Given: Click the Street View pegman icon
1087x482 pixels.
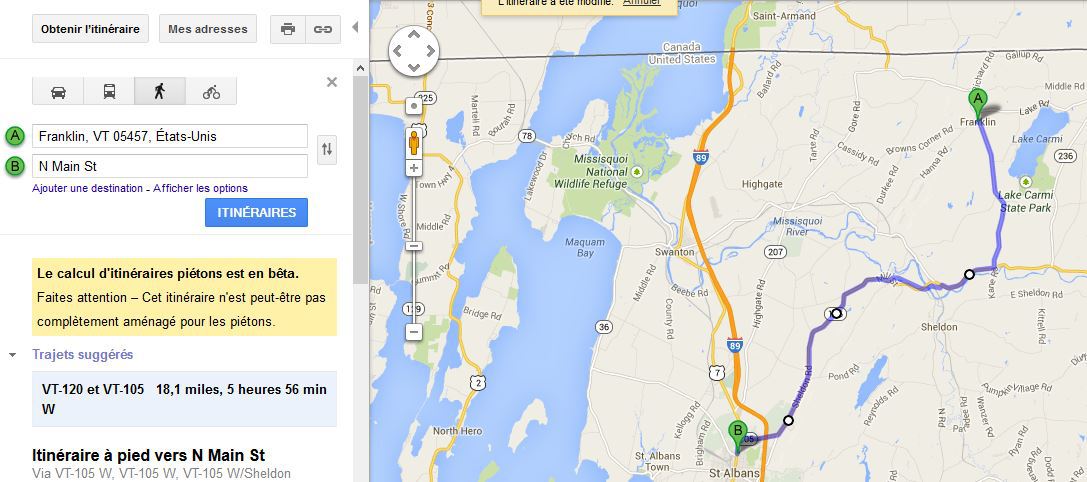Looking at the screenshot, I should (x=414, y=143).
